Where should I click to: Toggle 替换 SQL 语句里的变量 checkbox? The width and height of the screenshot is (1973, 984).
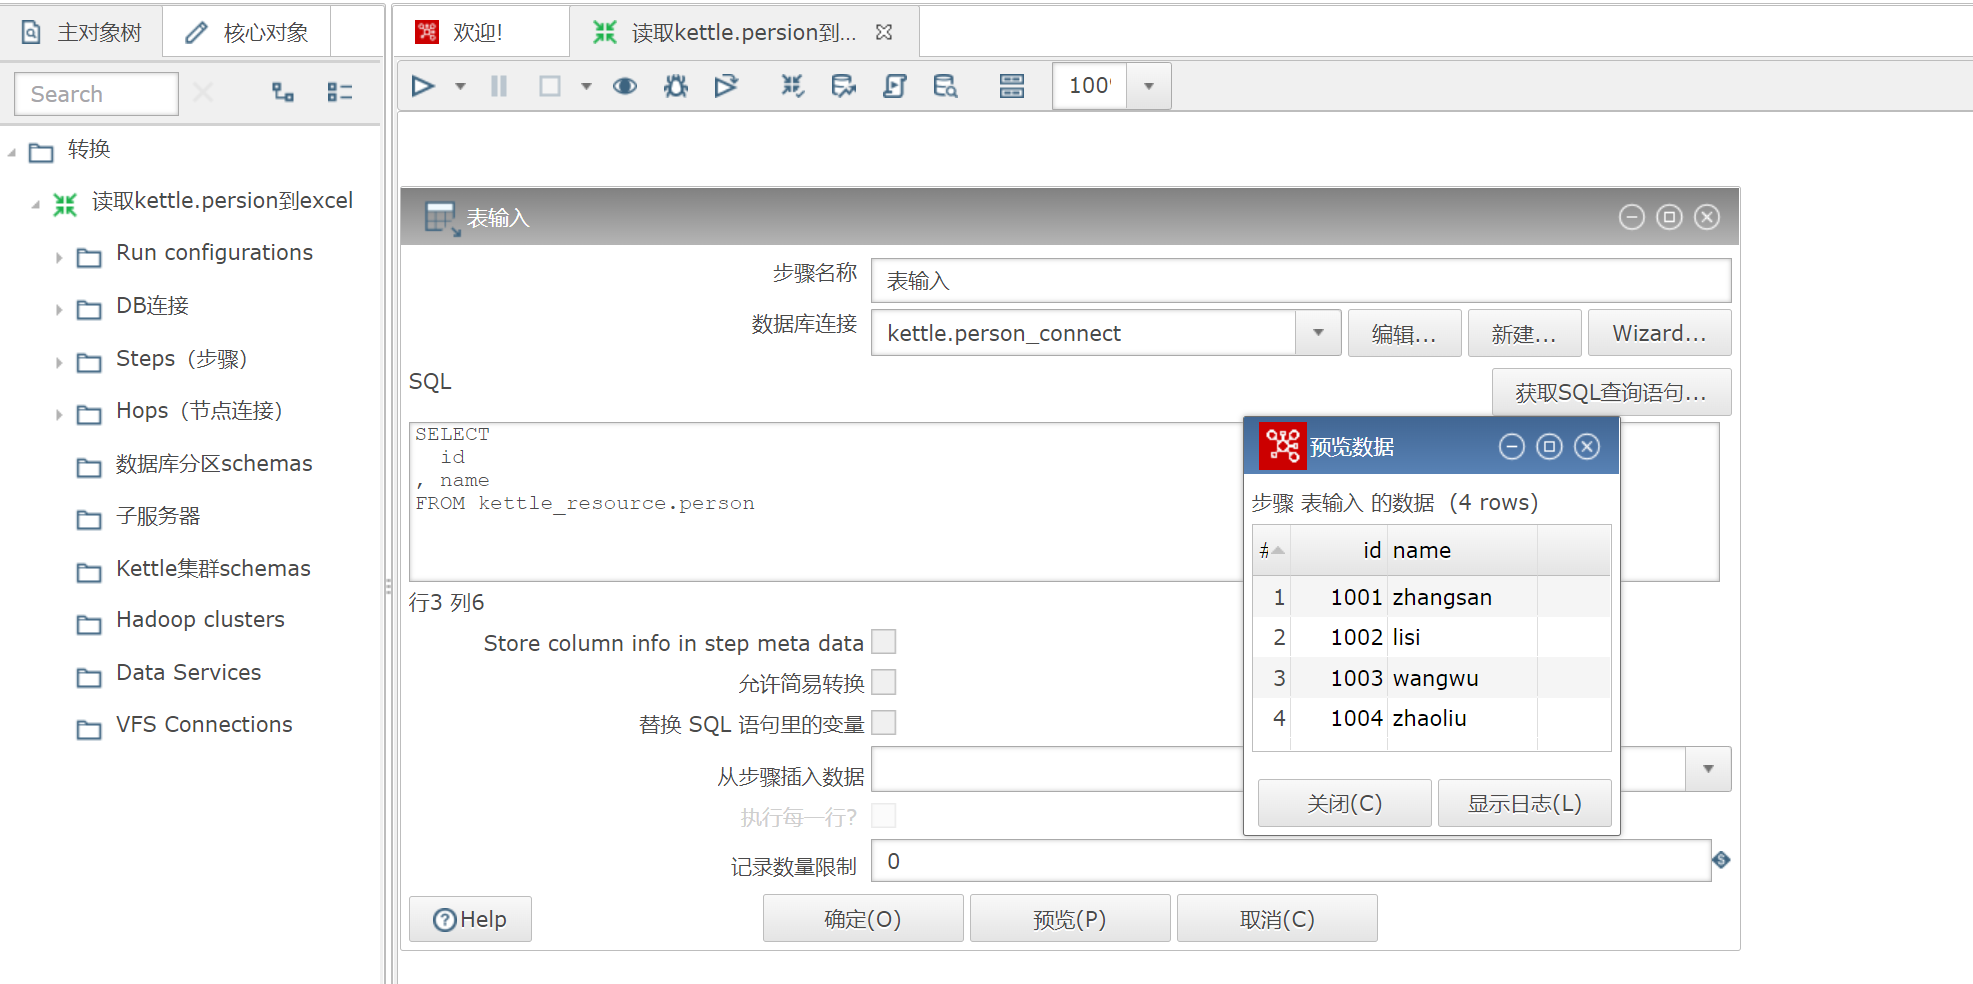tap(884, 723)
